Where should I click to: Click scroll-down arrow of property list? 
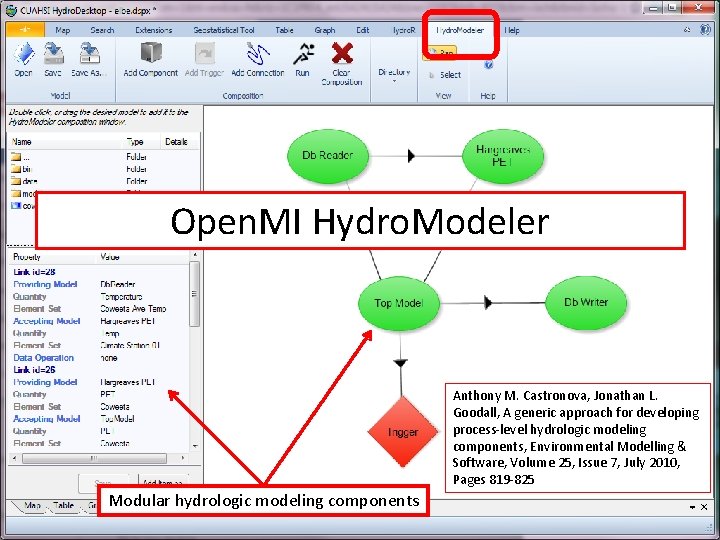coord(195,445)
